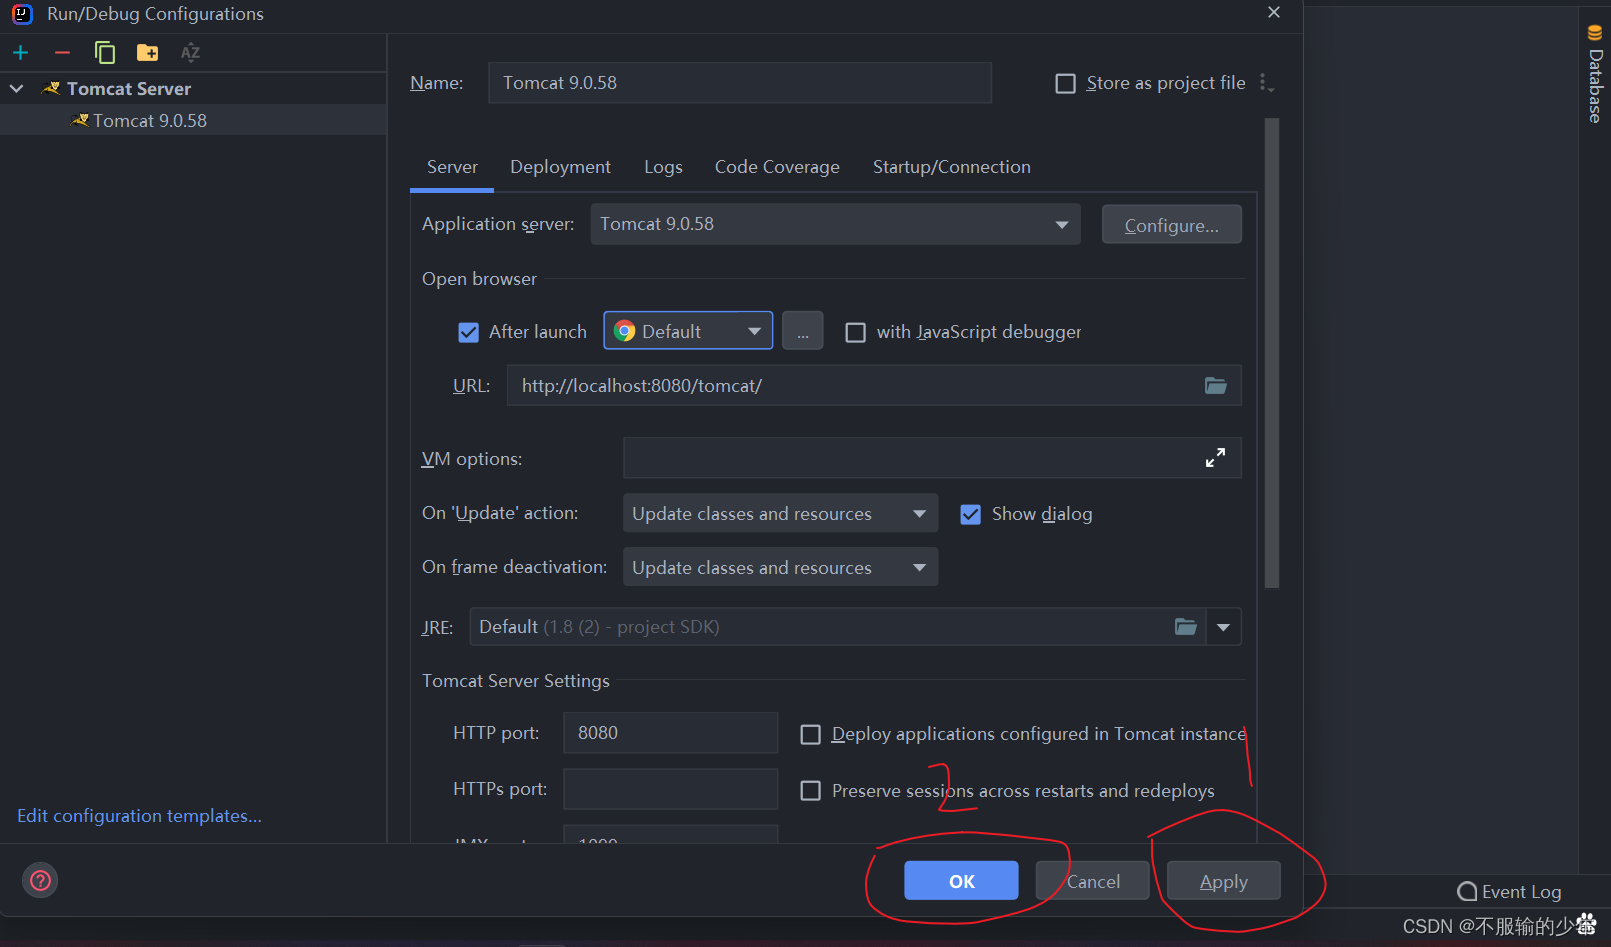This screenshot has height=947, width=1611.
Task: Uncheck Show dialog checkbox
Action: 970,514
